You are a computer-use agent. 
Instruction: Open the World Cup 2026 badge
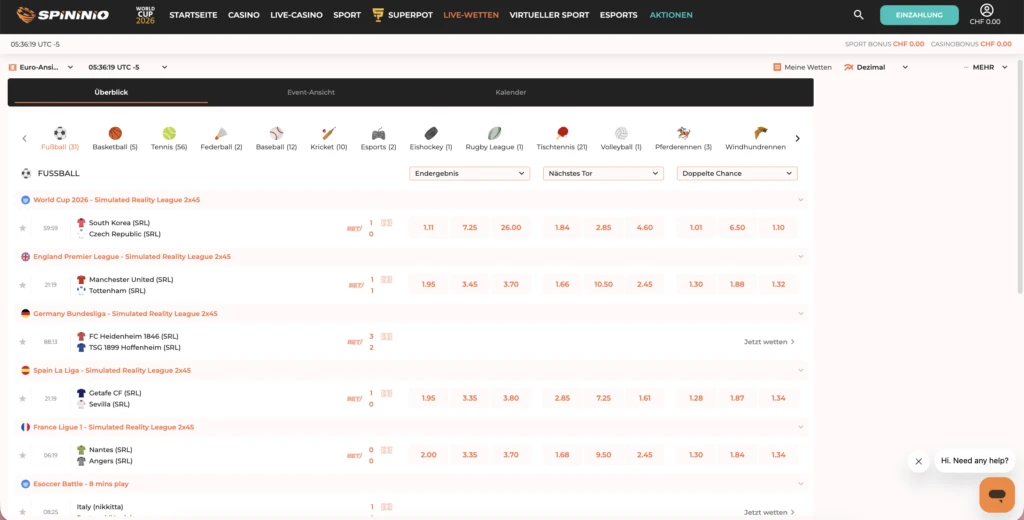point(146,14)
